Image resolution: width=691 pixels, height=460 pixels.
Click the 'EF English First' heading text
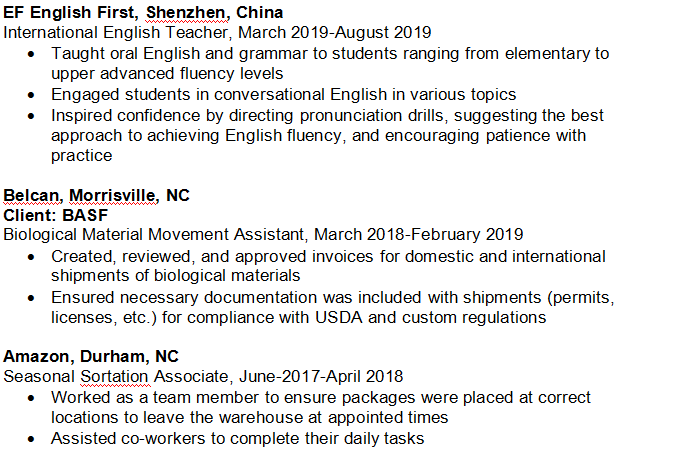[x=69, y=13]
